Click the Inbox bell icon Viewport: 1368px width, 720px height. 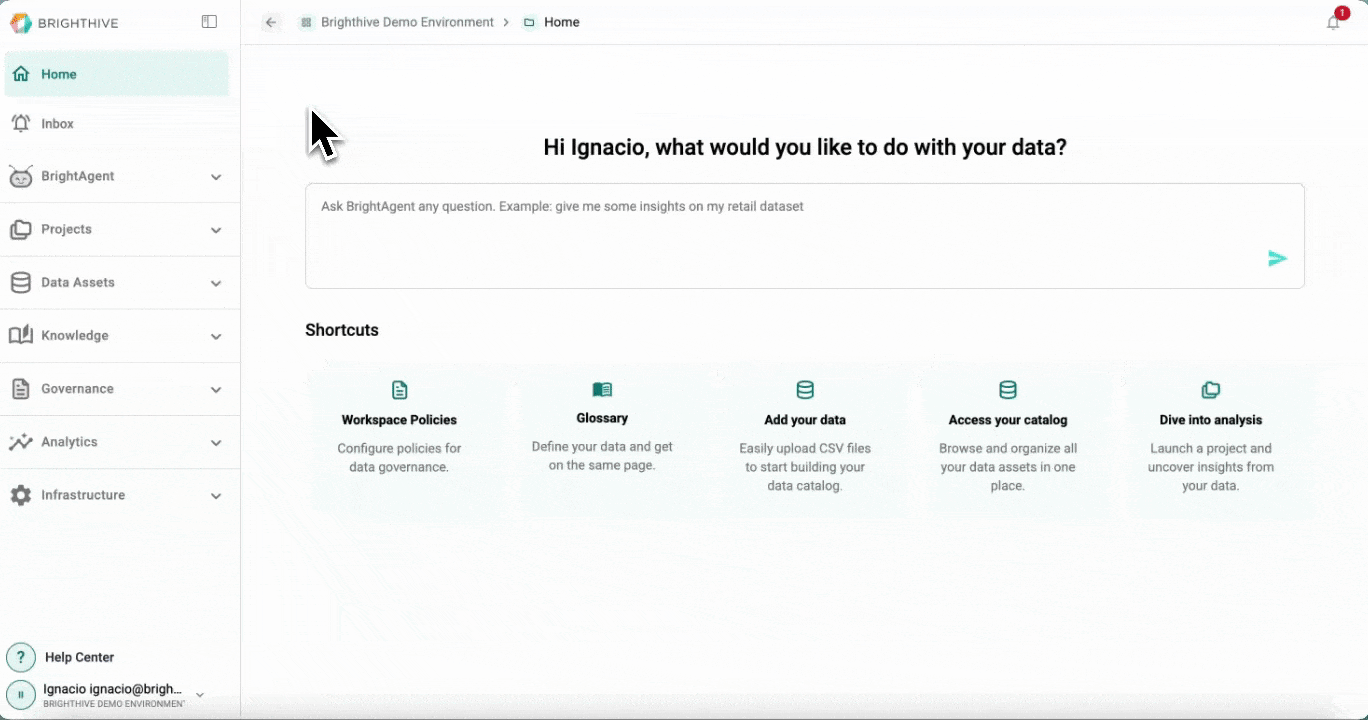coord(21,123)
